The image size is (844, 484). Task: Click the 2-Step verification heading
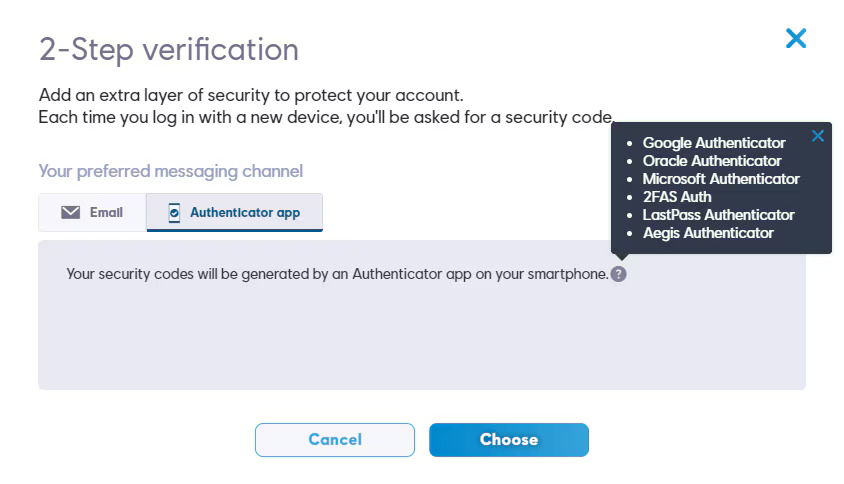168,49
